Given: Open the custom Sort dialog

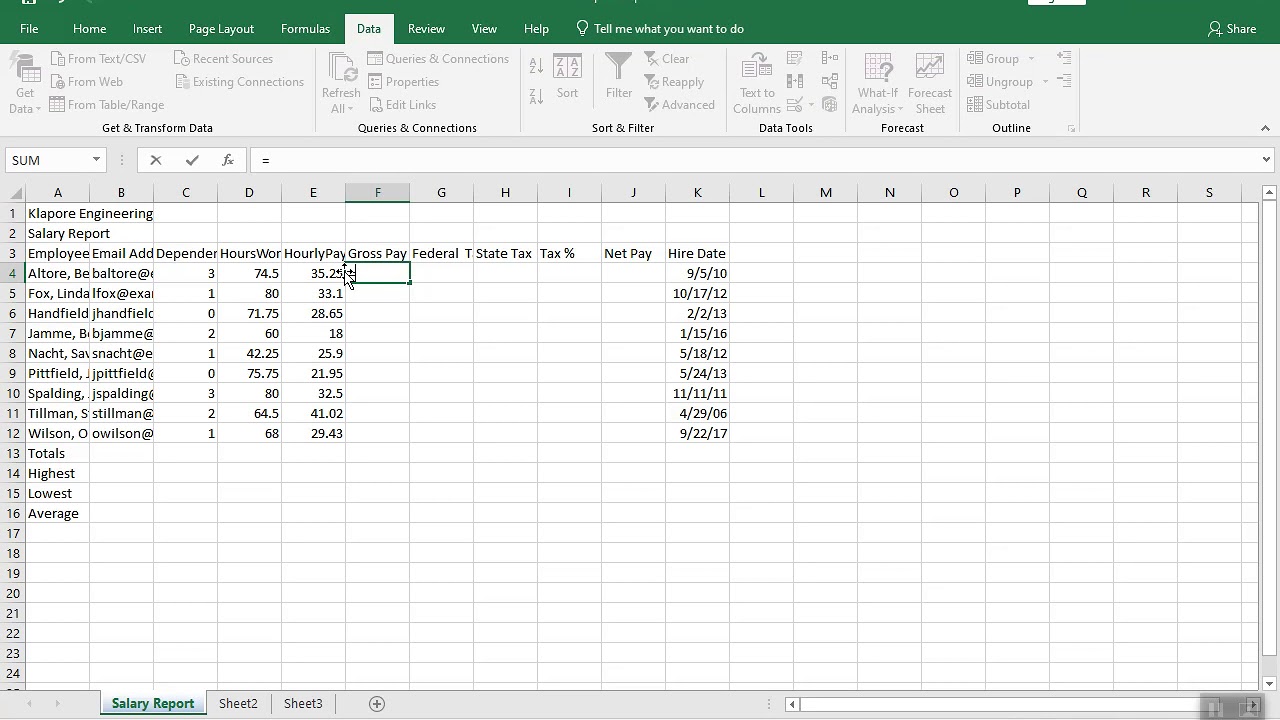Looking at the screenshot, I should click(567, 78).
